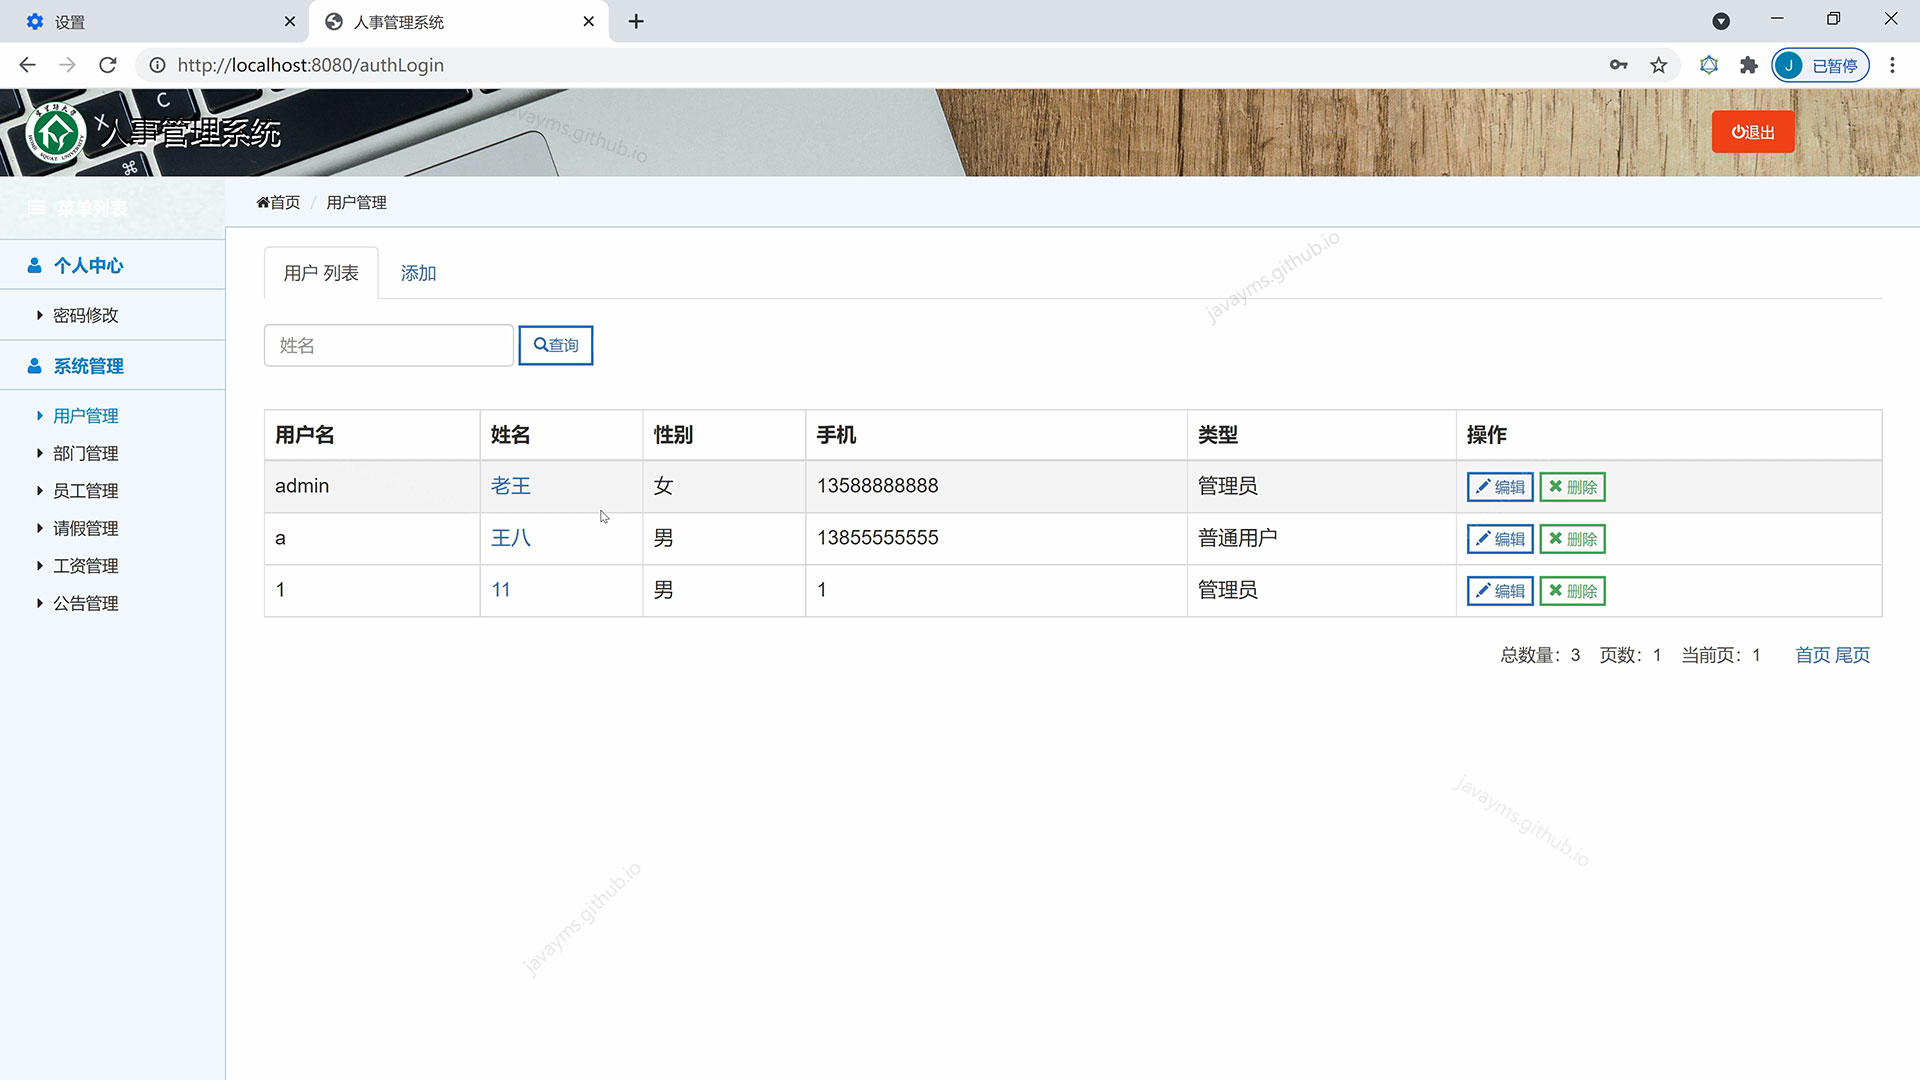Viewport: 1920px width, 1080px height.
Task: Click the key icon in the address bar
Action: click(1618, 64)
